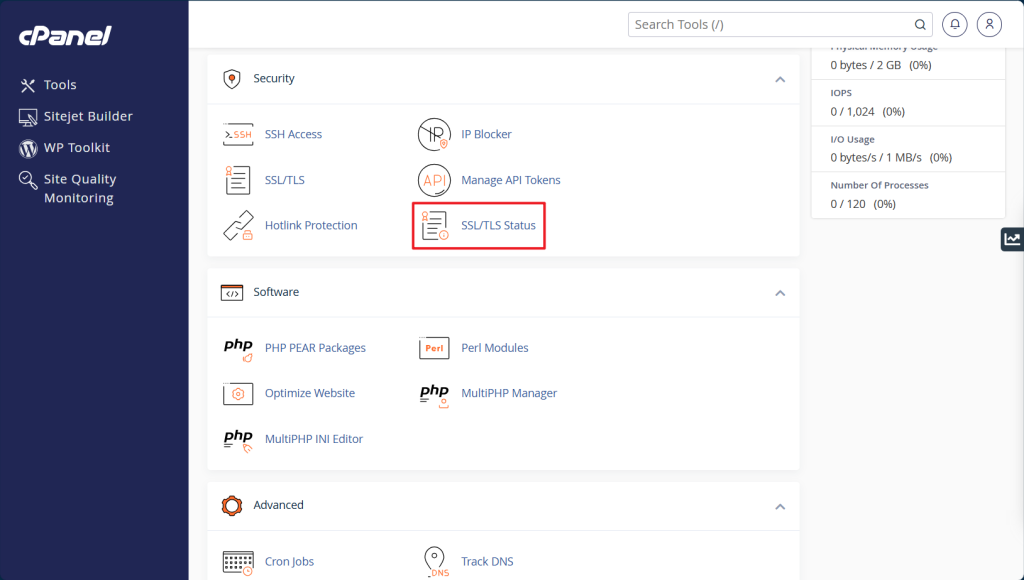The height and width of the screenshot is (580, 1024).
Task: Open the statistics chart side tab
Action: 1012,239
